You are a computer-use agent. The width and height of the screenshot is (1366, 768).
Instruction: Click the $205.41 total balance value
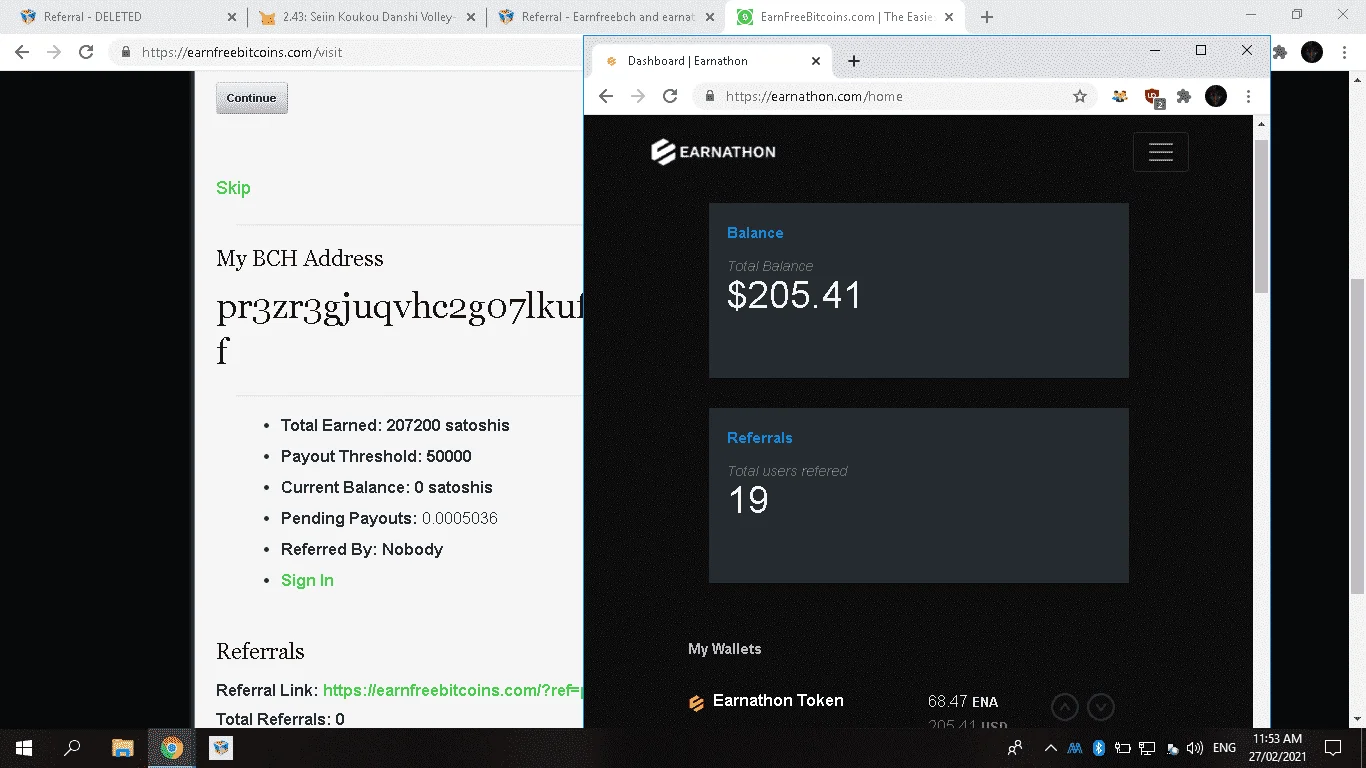click(794, 295)
